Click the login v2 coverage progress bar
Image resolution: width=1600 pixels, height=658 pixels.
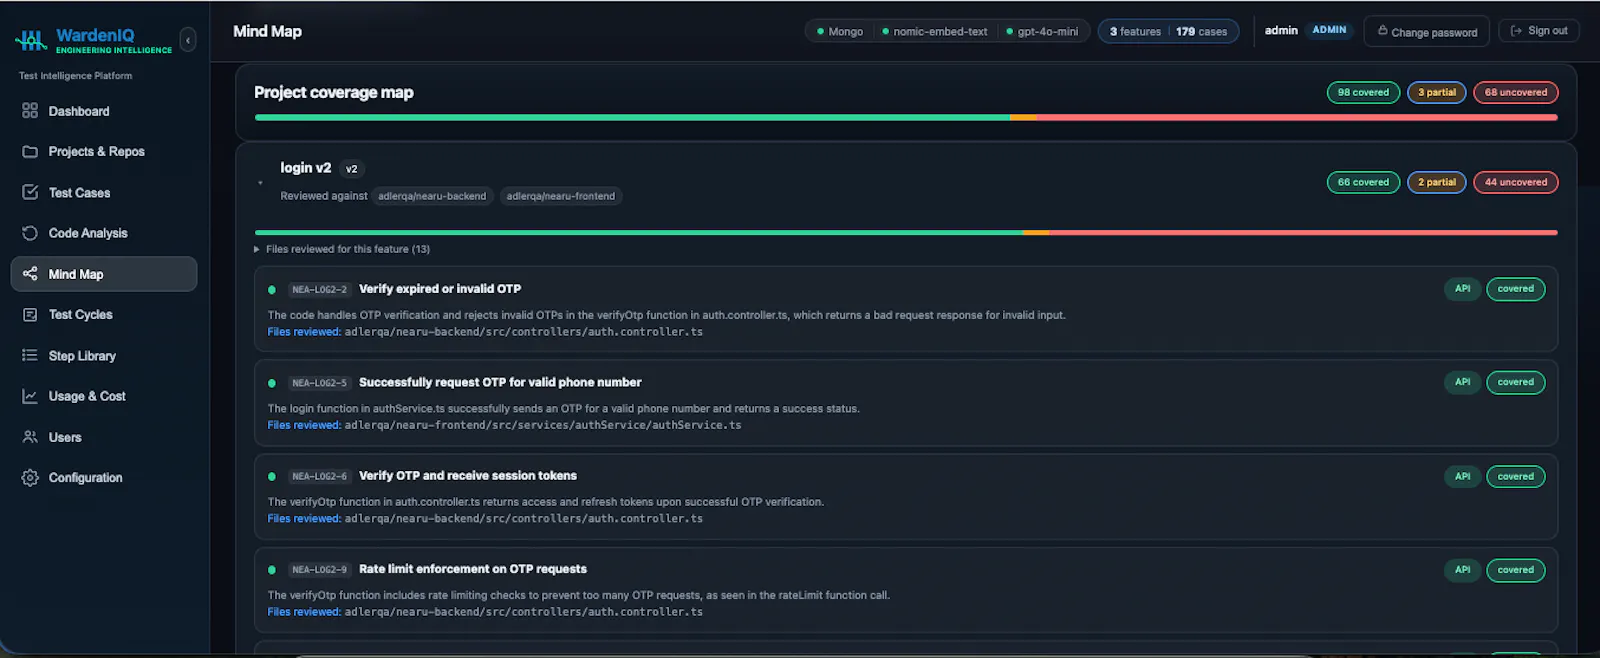tap(906, 232)
